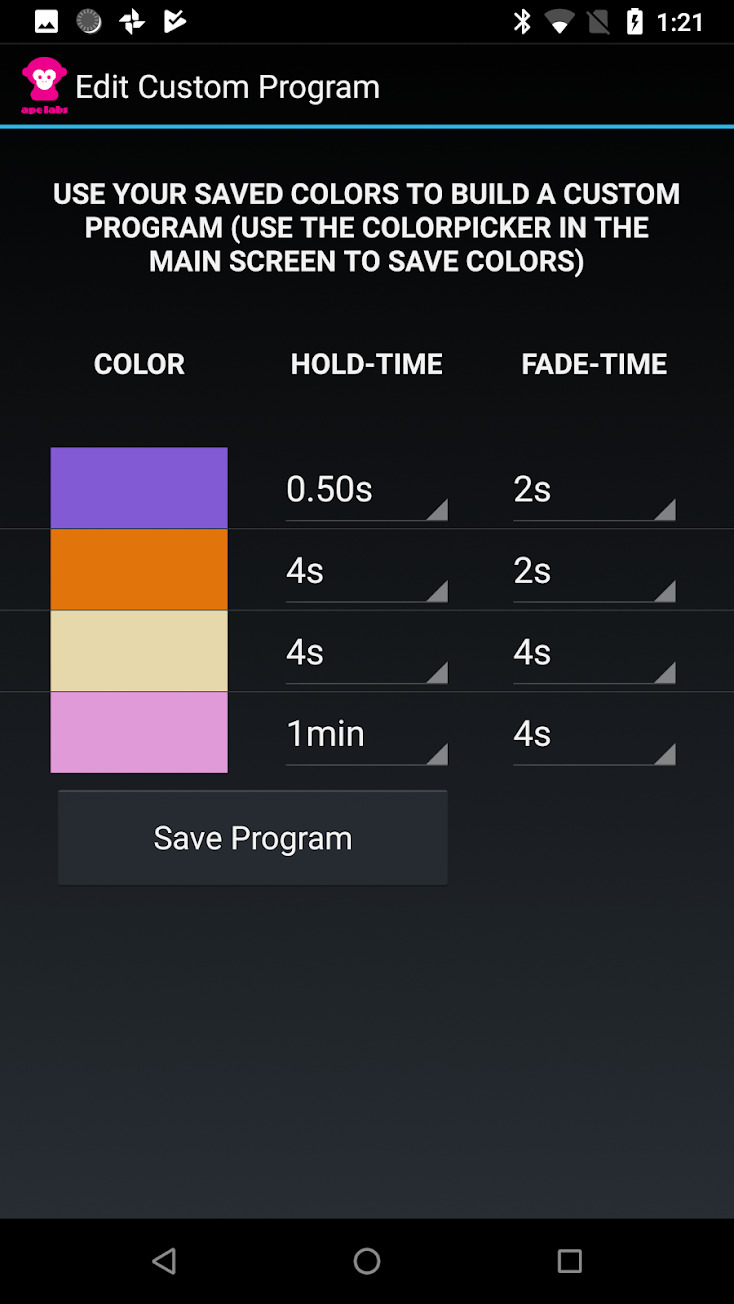734x1304 pixels.
Task: Open the 0.50s hold-time dropdown
Action: pos(366,490)
